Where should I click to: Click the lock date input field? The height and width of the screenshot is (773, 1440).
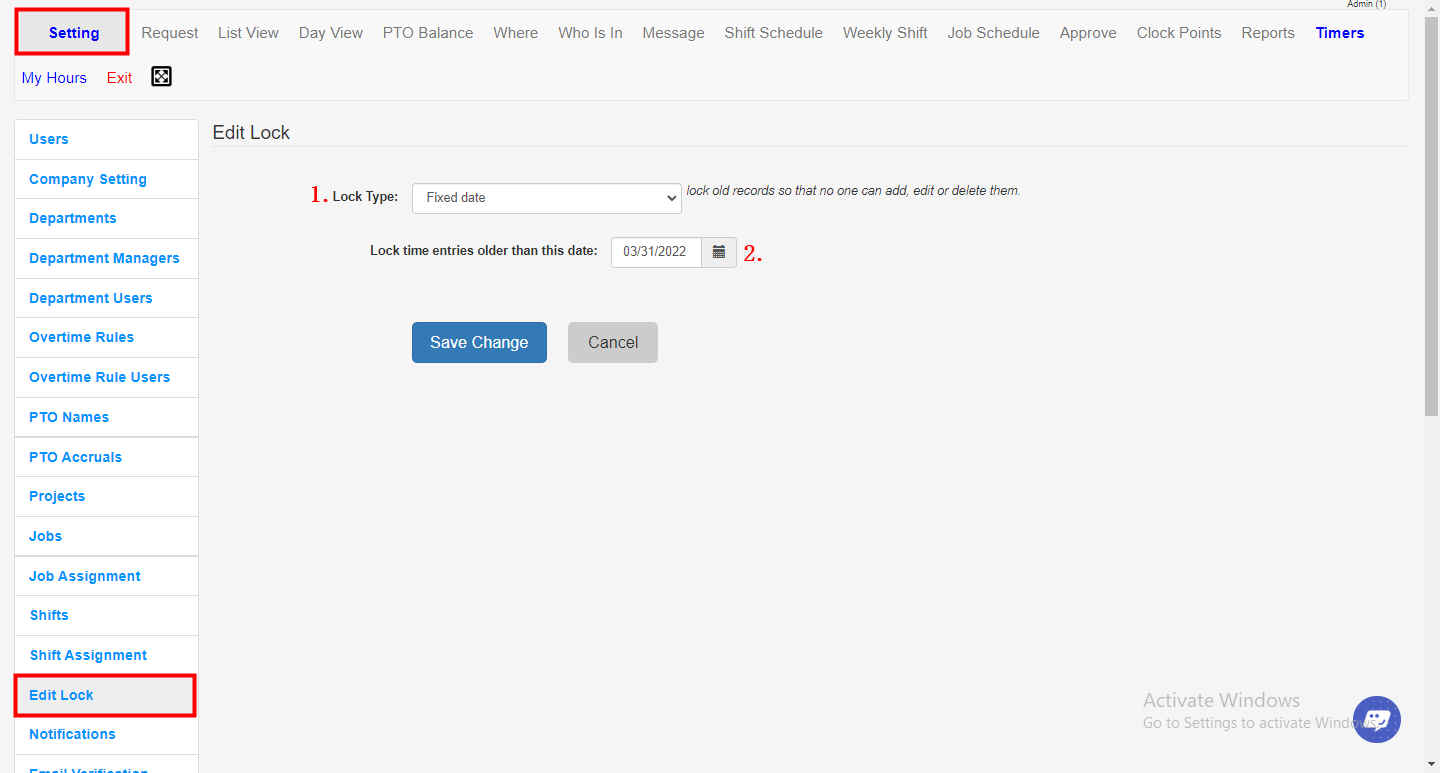[656, 252]
